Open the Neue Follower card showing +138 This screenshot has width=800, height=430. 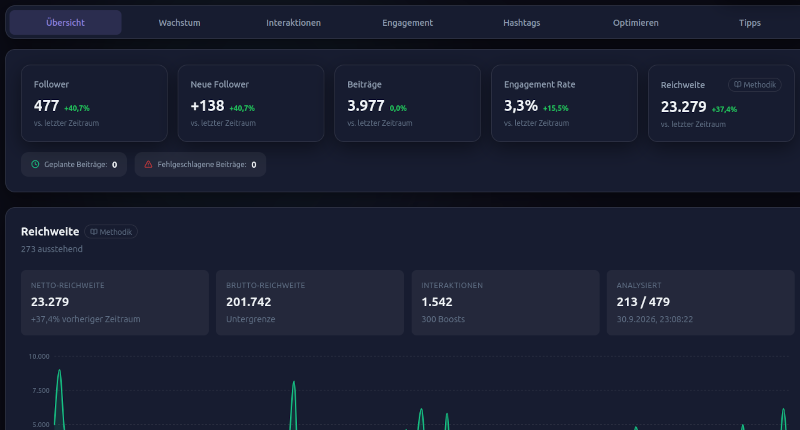tap(251, 103)
